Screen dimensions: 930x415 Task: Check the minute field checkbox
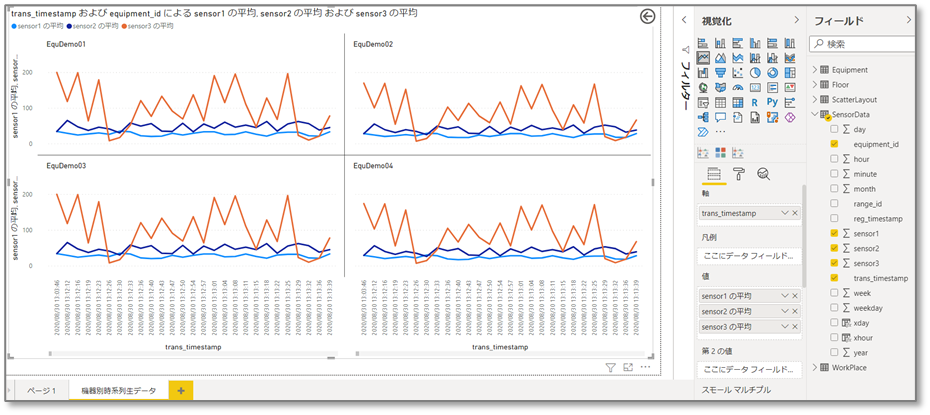835,174
